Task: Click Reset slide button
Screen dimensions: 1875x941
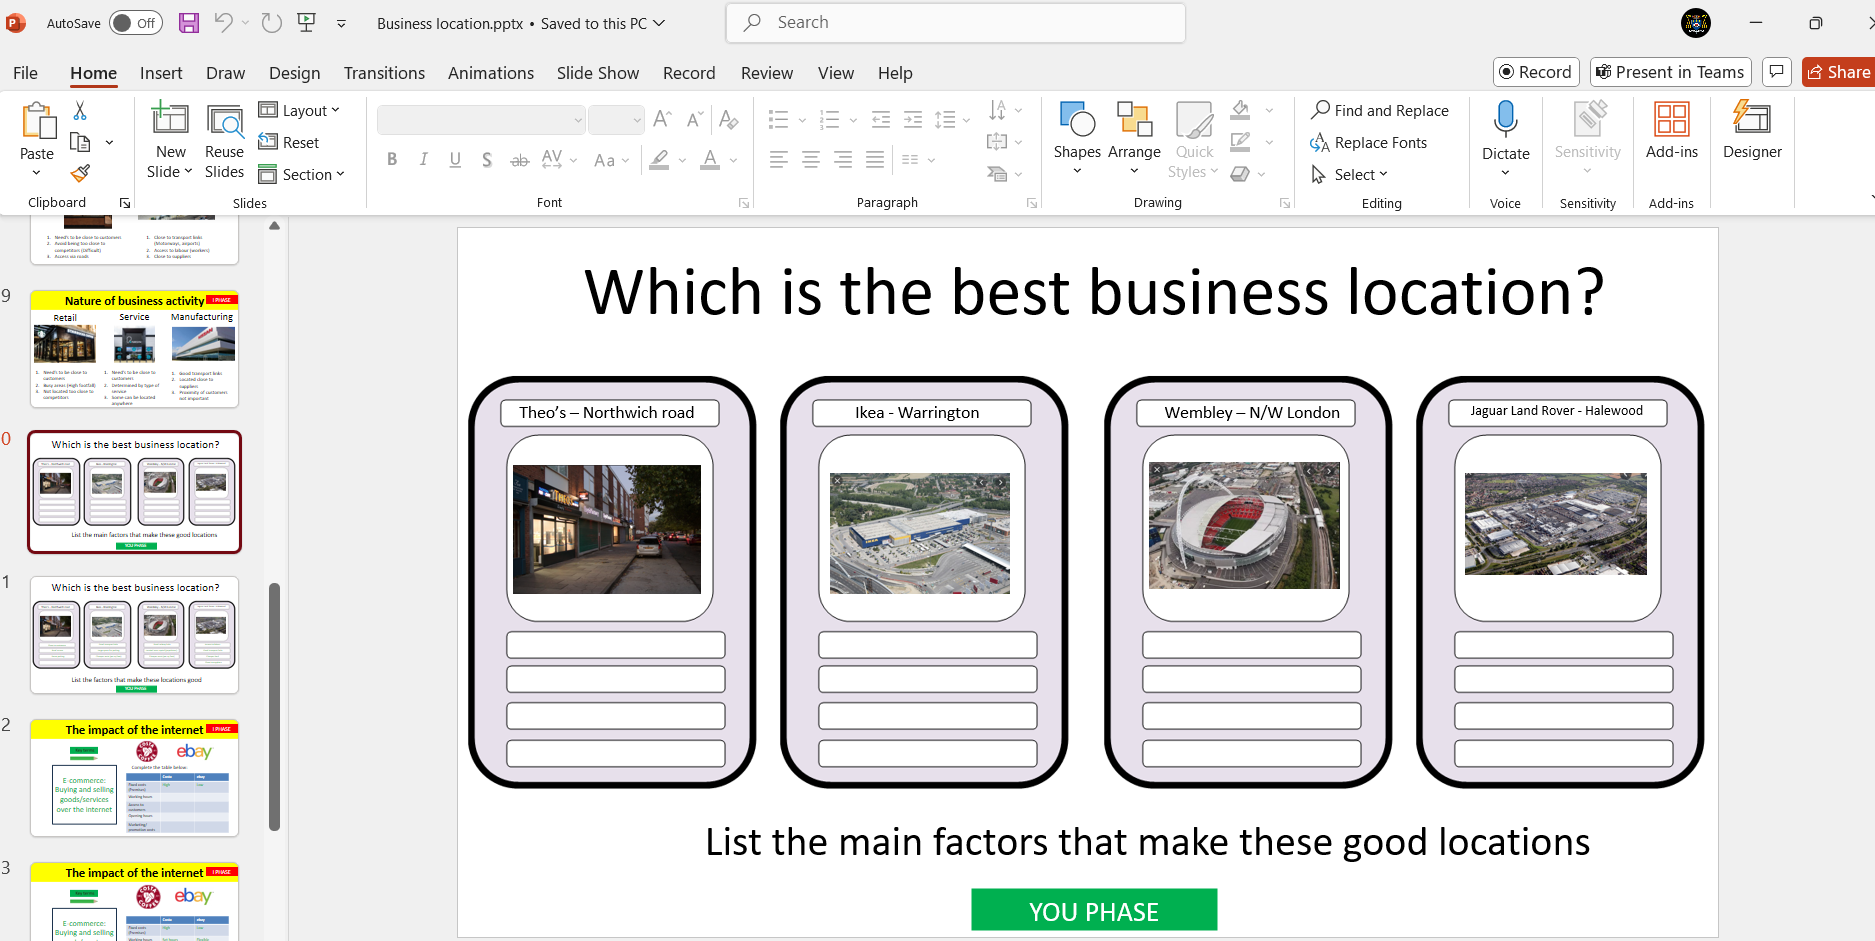Action: (289, 143)
